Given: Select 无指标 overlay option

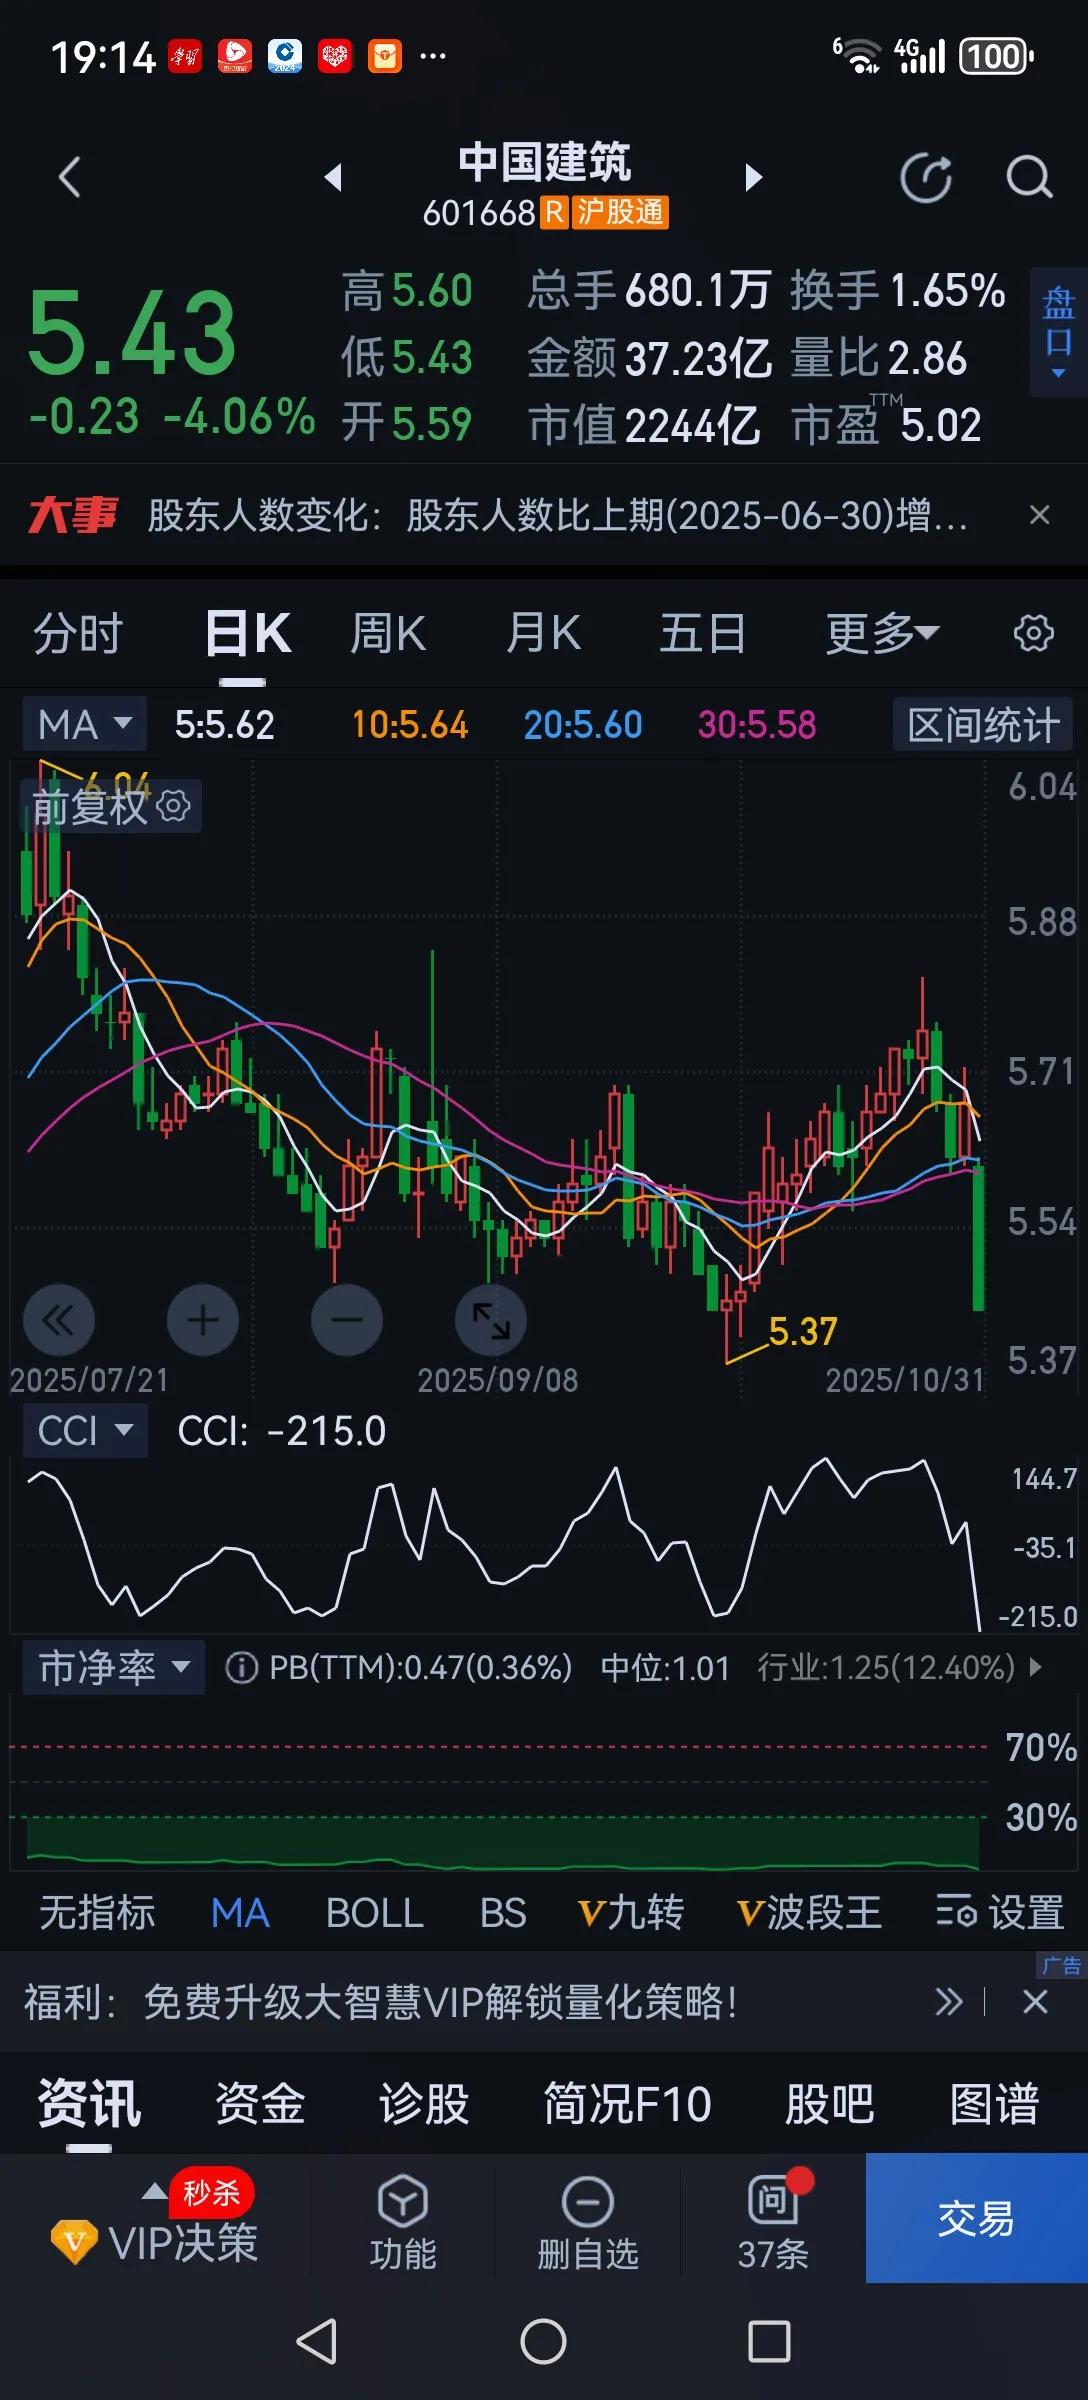Looking at the screenshot, I should pos(97,1912).
